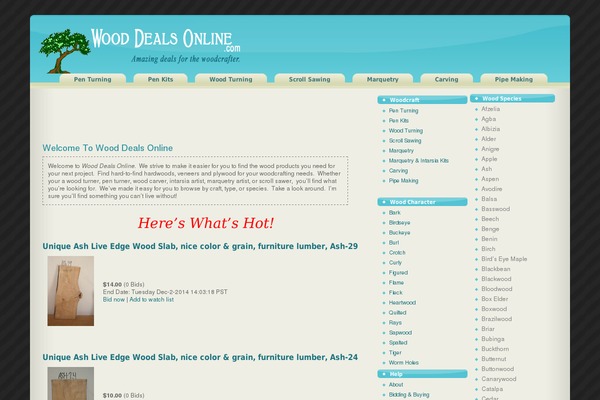Viewport: 600px width, 400px height.
Task: Browse the Afzelia wood species
Action: click(x=491, y=109)
